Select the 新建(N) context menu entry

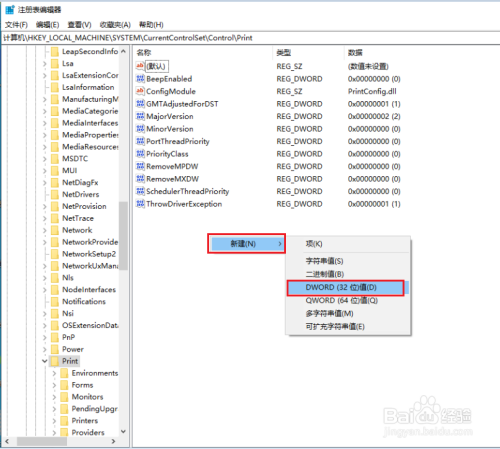click(246, 244)
